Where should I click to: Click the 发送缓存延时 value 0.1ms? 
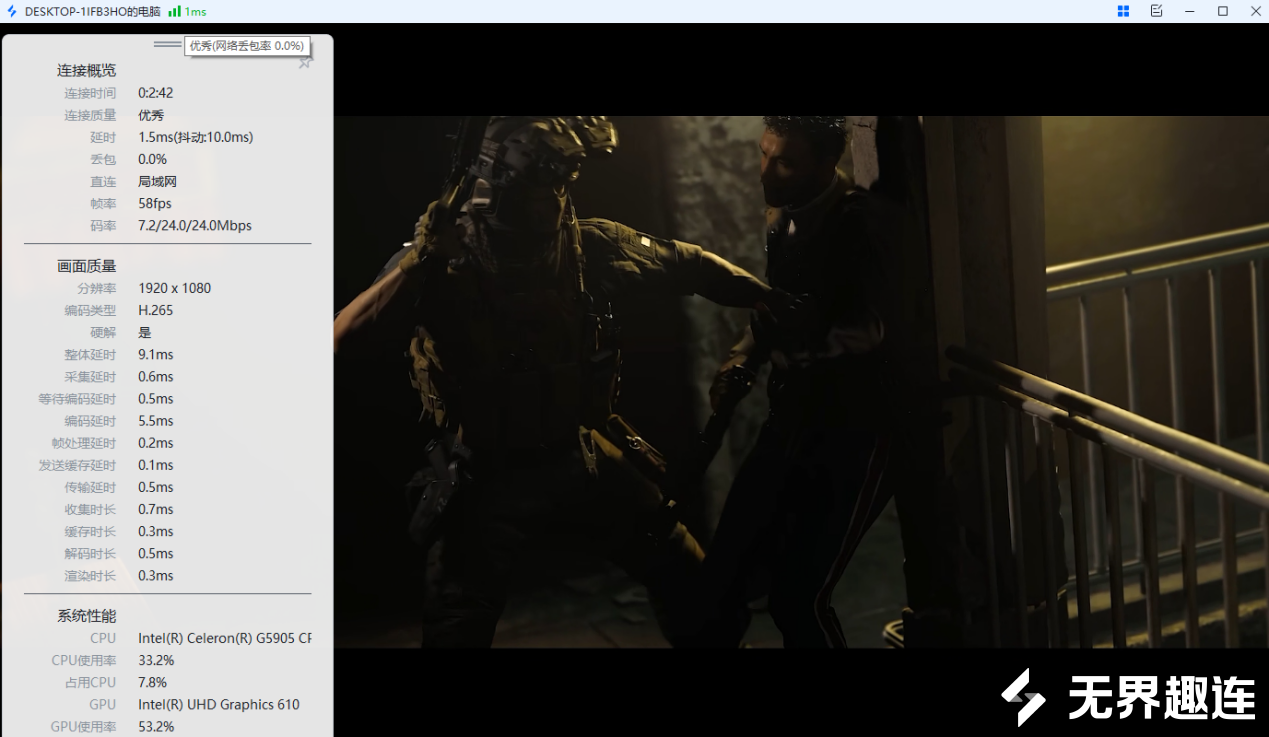156,464
